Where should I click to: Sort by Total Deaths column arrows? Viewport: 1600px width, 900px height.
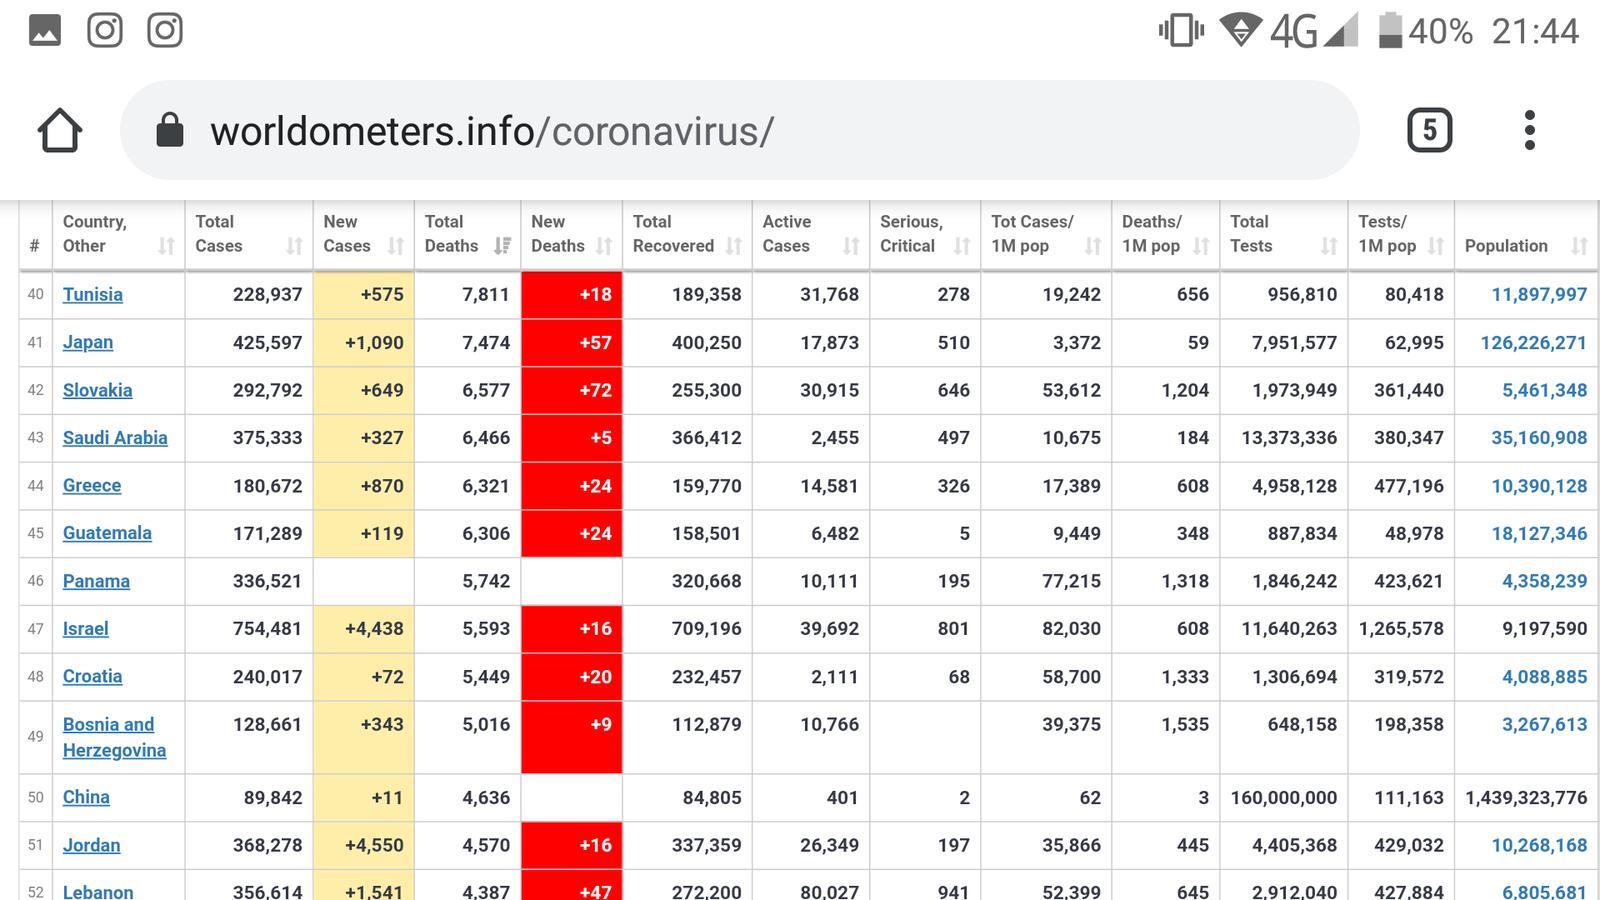[x=502, y=246]
